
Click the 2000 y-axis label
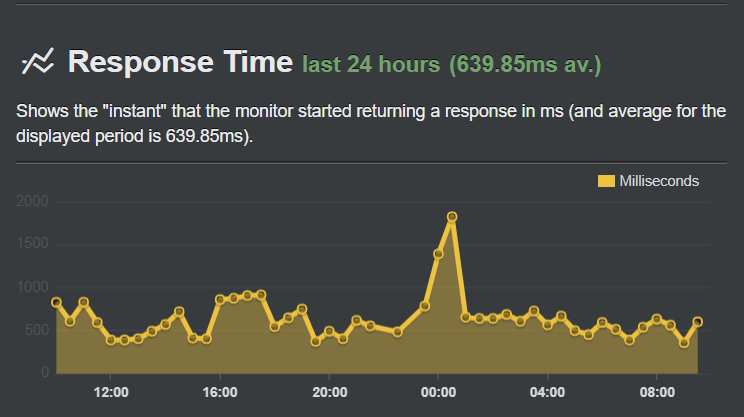click(x=33, y=202)
